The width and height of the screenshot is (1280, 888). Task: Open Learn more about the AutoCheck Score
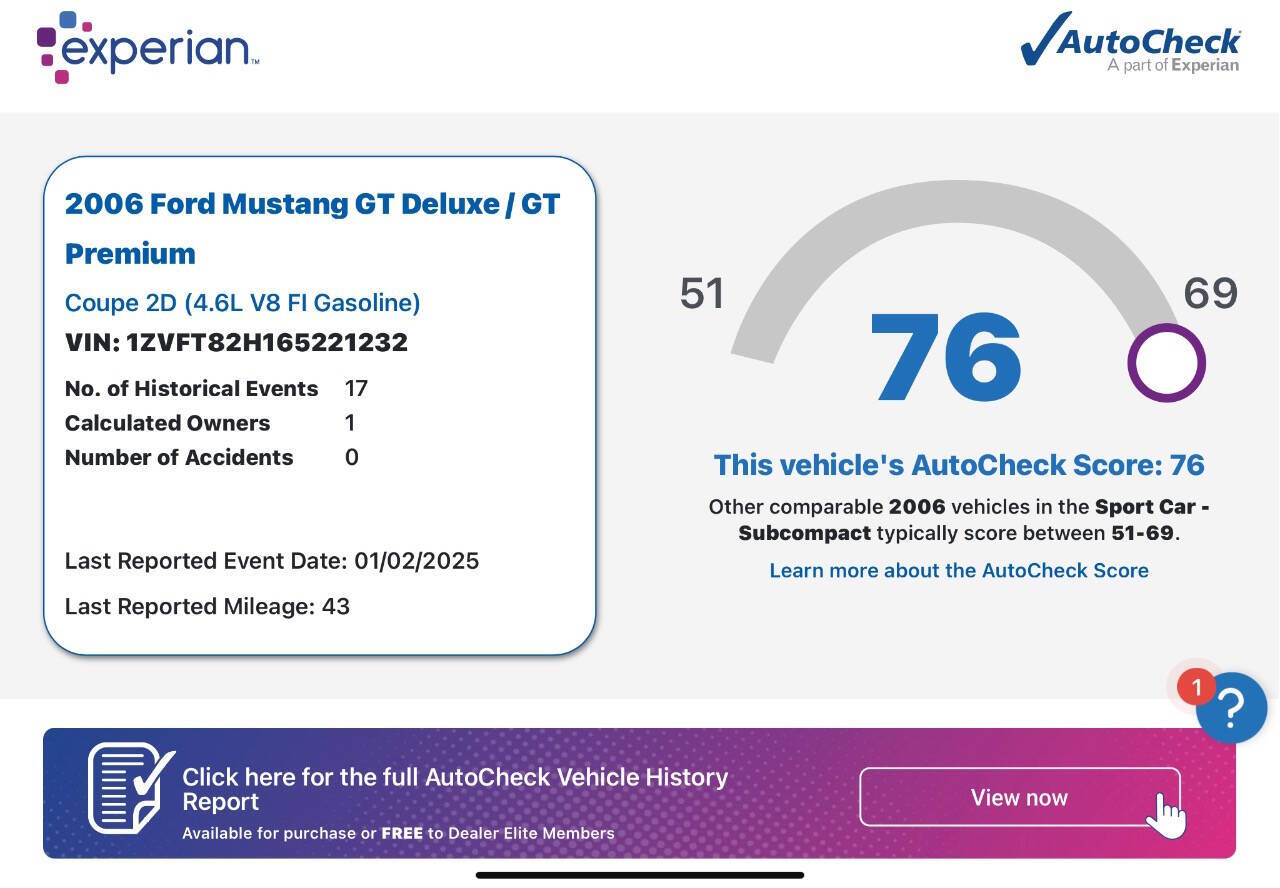[x=959, y=570]
